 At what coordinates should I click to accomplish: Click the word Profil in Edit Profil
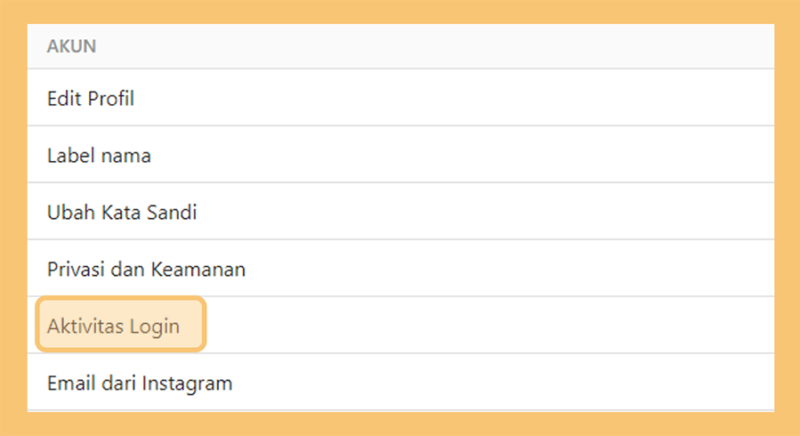click(x=111, y=98)
